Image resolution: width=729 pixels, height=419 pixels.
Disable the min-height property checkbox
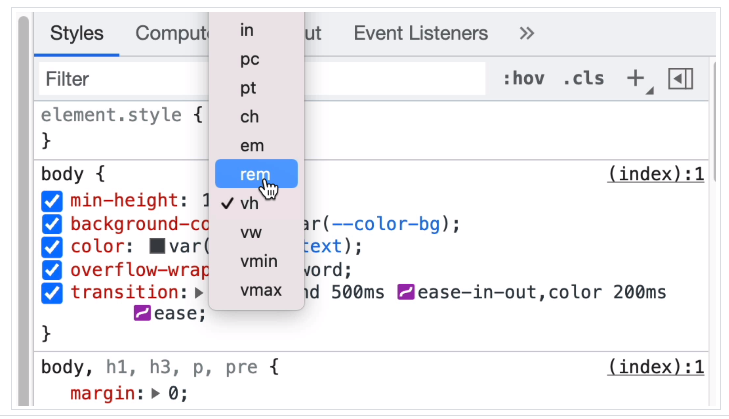52,201
